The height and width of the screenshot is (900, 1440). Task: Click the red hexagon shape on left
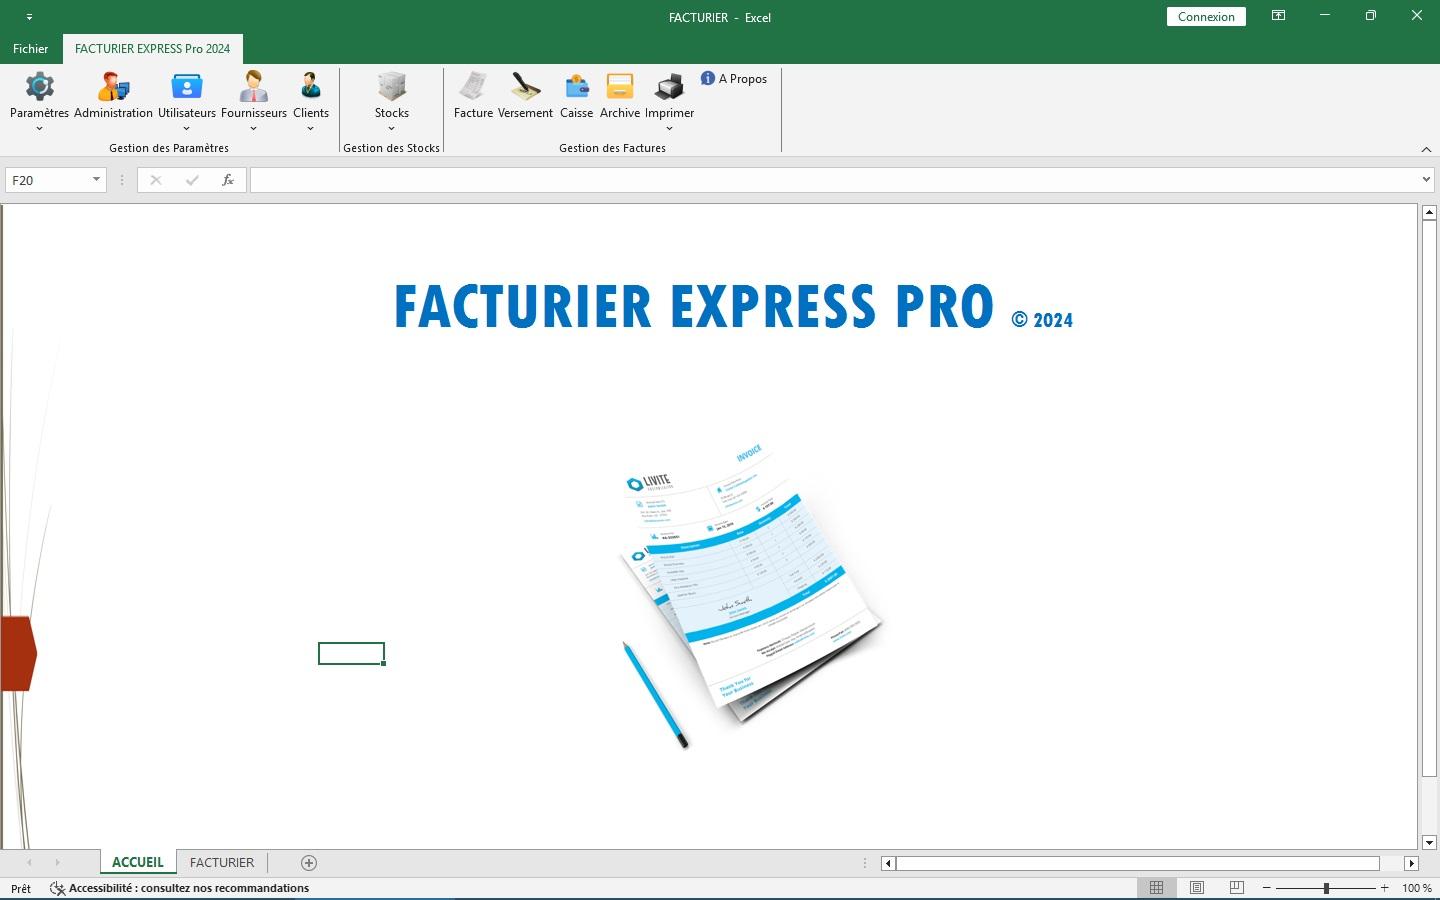19,653
